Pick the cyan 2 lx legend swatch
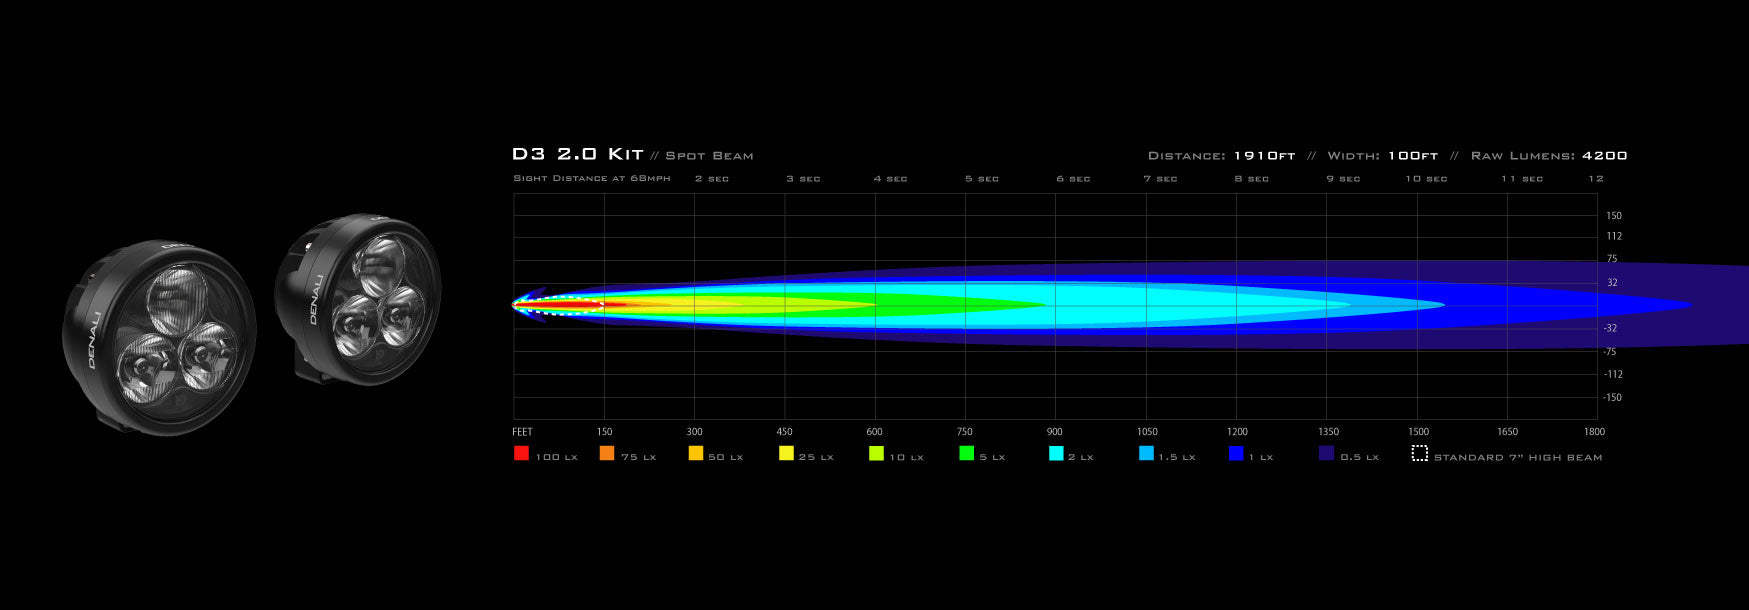This screenshot has width=1749, height=610. point(1056,453)
